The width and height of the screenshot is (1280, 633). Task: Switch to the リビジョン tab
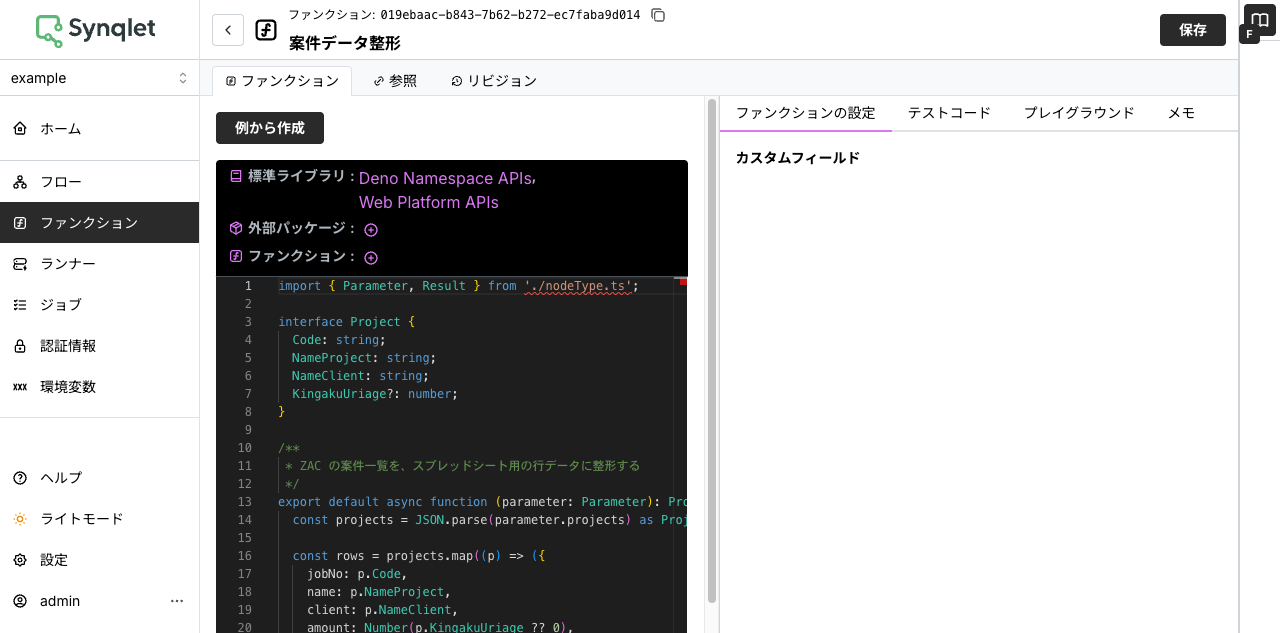pos(494,81)
